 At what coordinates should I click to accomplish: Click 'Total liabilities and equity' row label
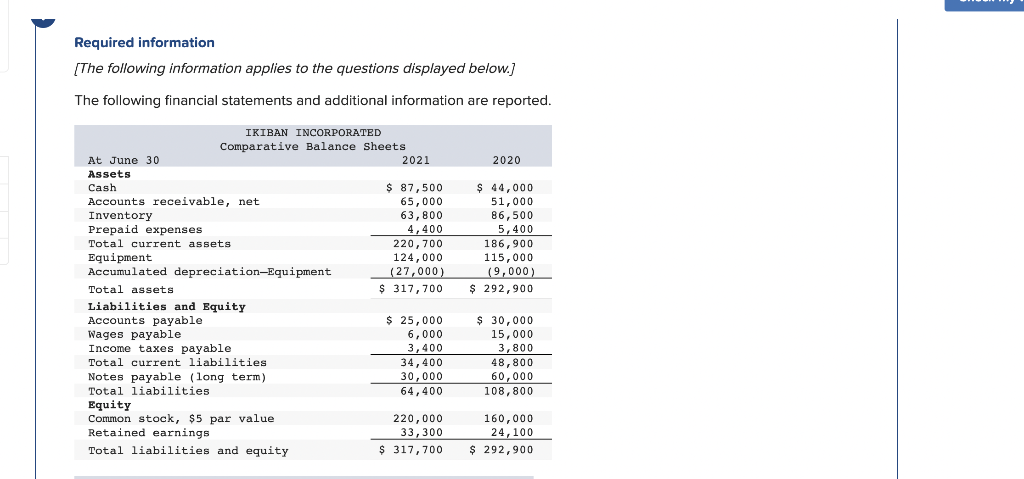coord(188,451)
